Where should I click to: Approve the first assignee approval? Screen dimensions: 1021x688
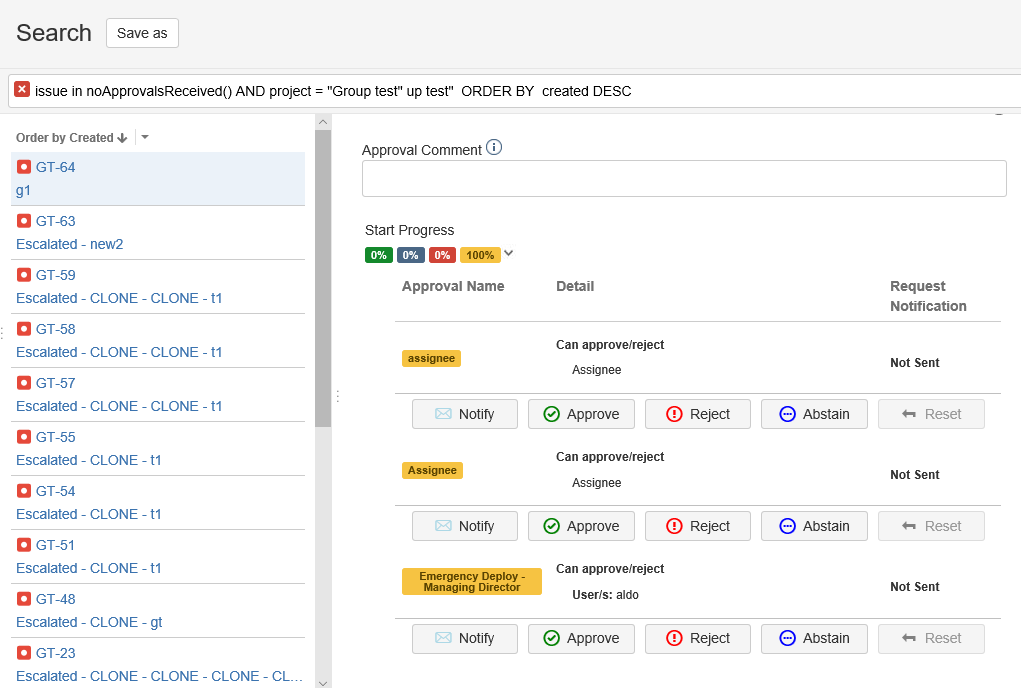pyautogui.click(x=581, y=414)
